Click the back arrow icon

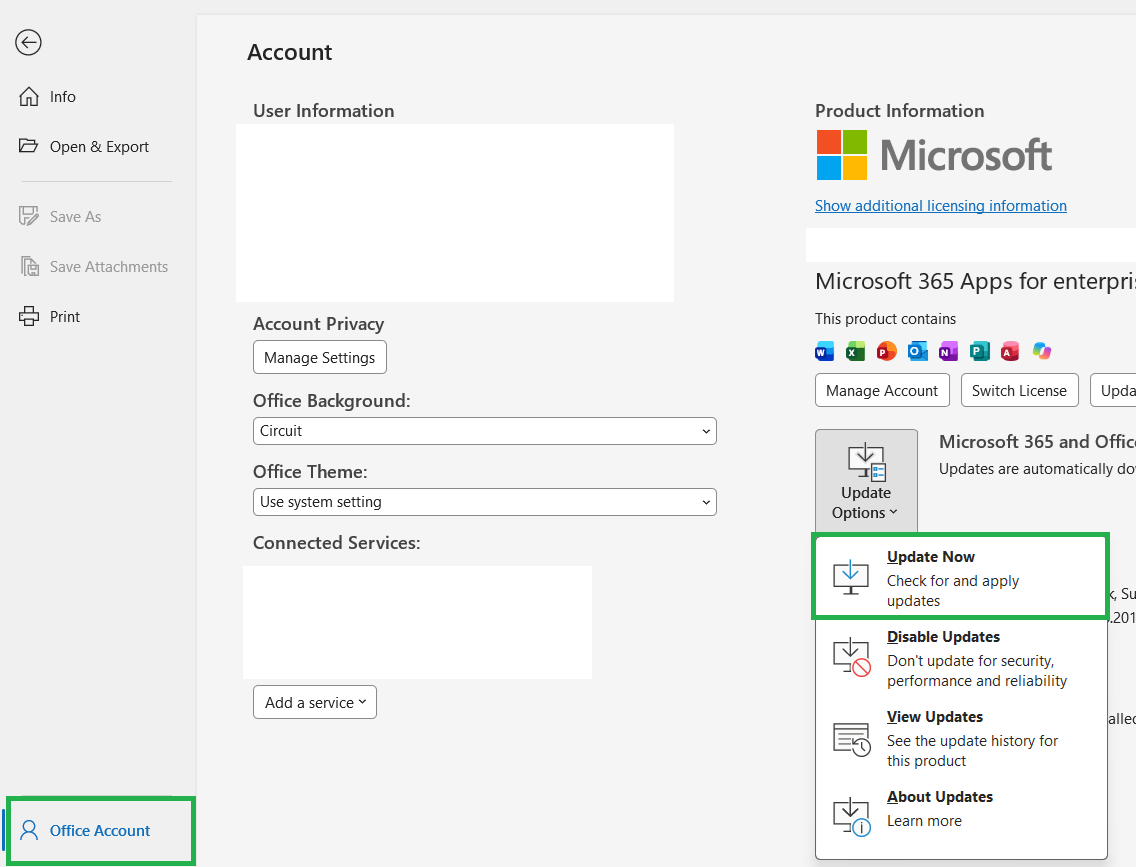pyautogui.click(x=28, y=42)
